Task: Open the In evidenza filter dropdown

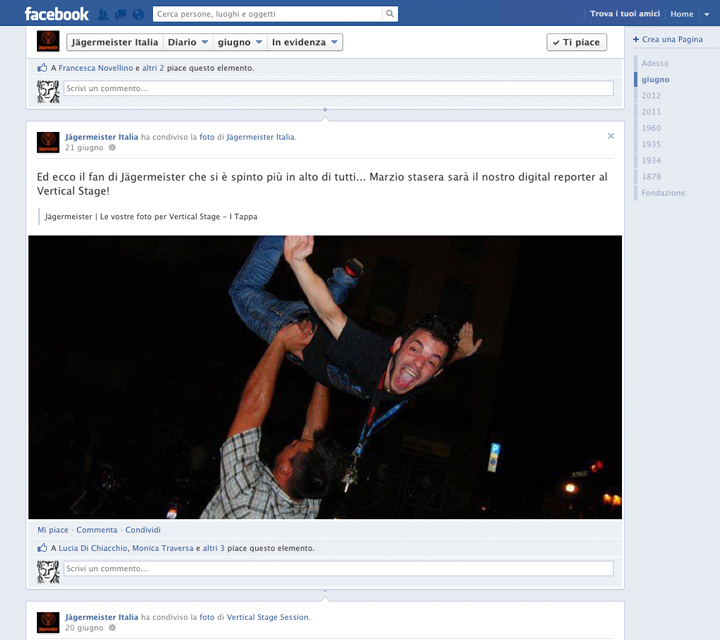Action: click(x=306, y=42)
